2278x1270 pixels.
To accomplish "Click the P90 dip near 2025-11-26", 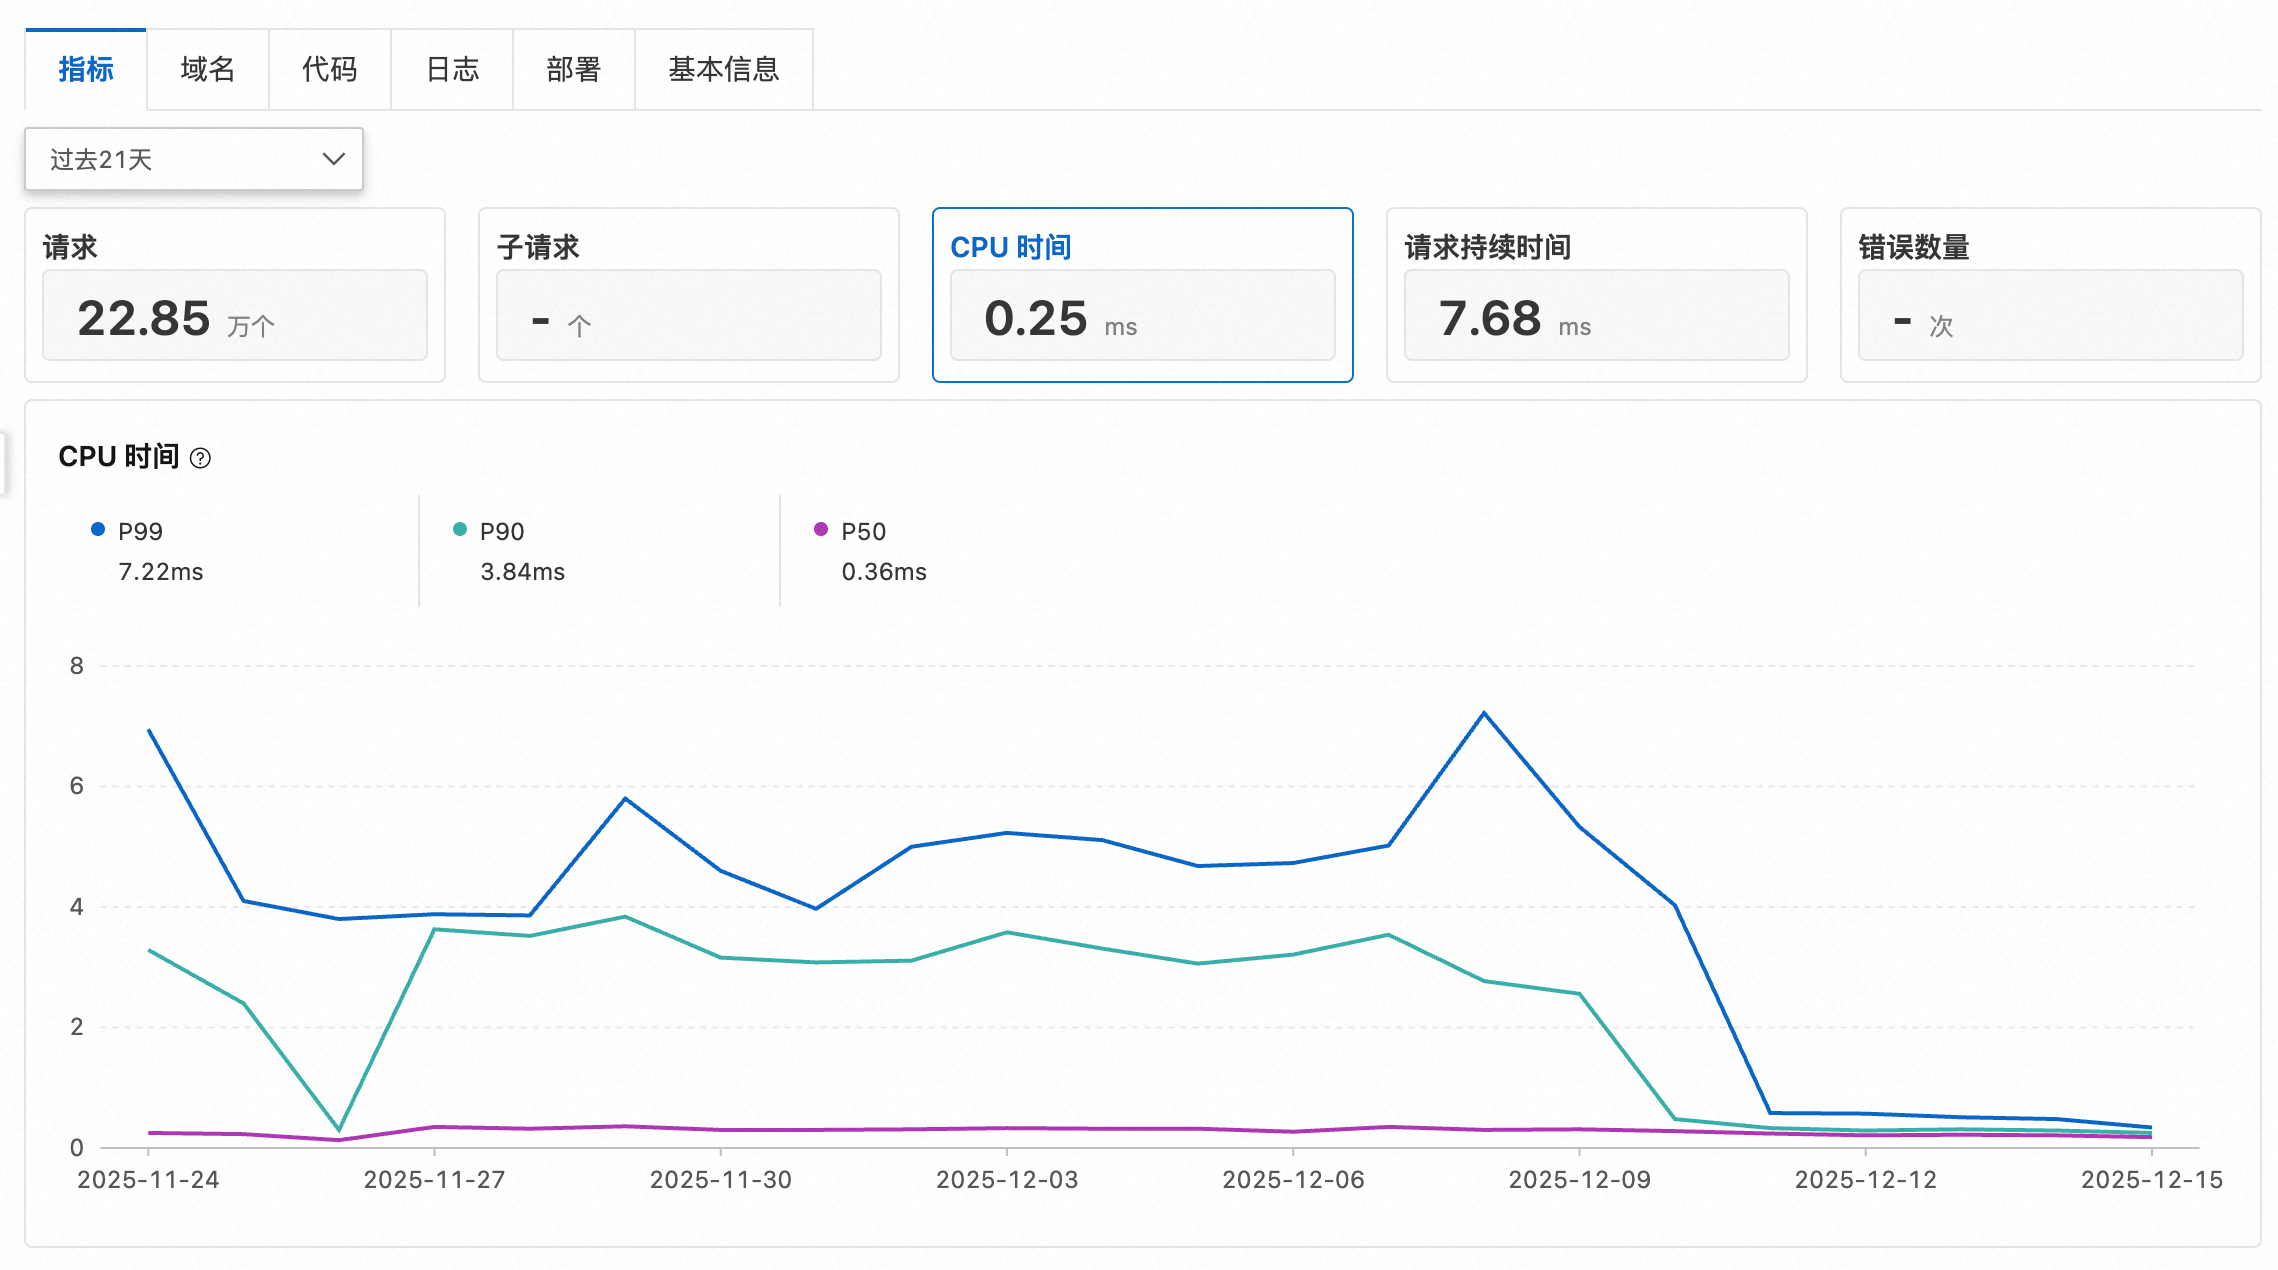I will [x=339, y=1129].
